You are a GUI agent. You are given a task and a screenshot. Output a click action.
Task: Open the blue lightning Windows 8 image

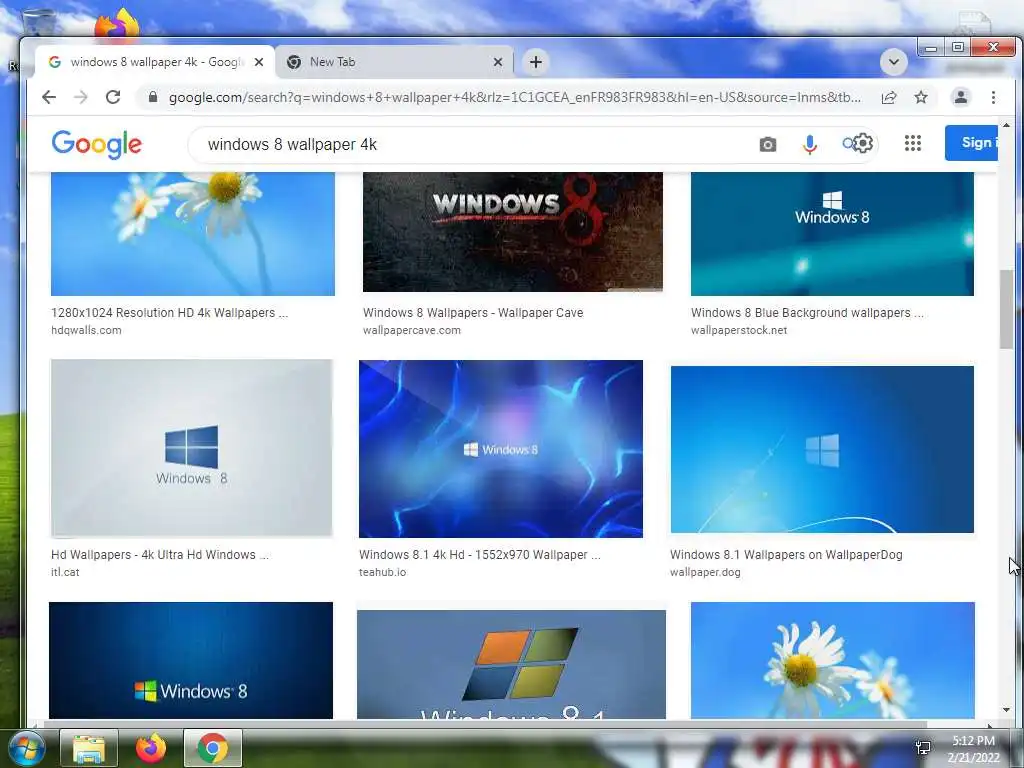coord(501,449)
